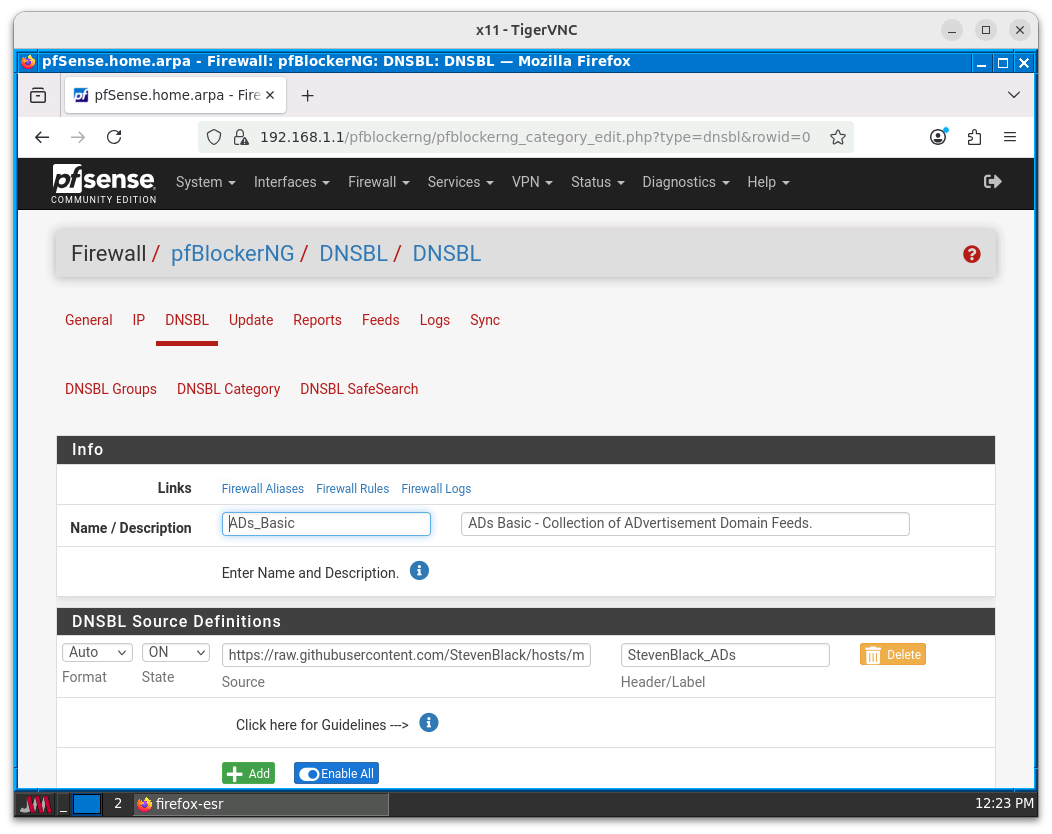Switch to the Update tab

251,320
